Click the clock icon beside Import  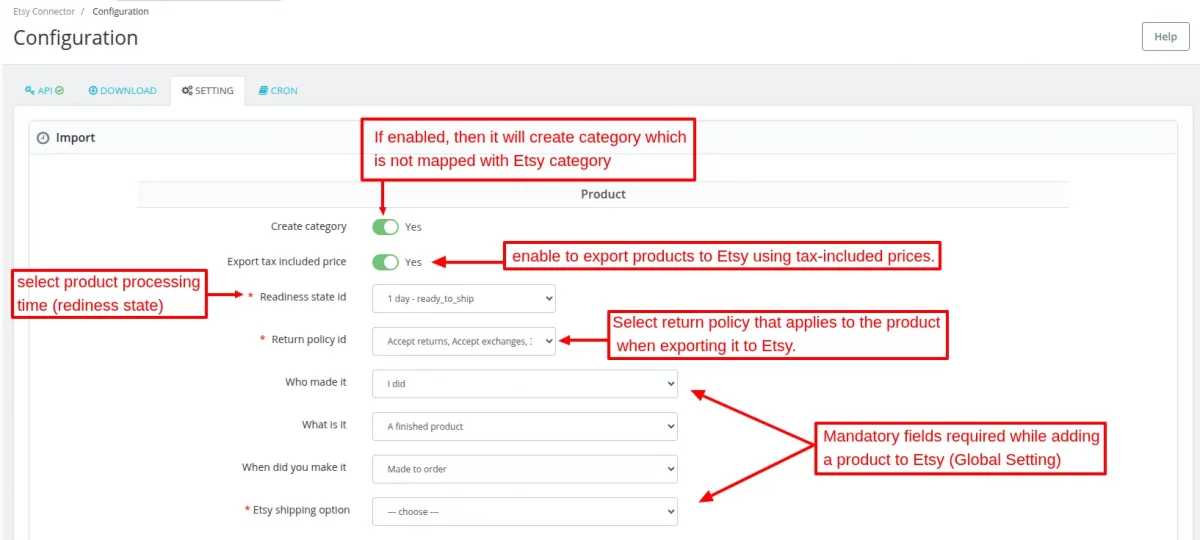click(43, 138)
